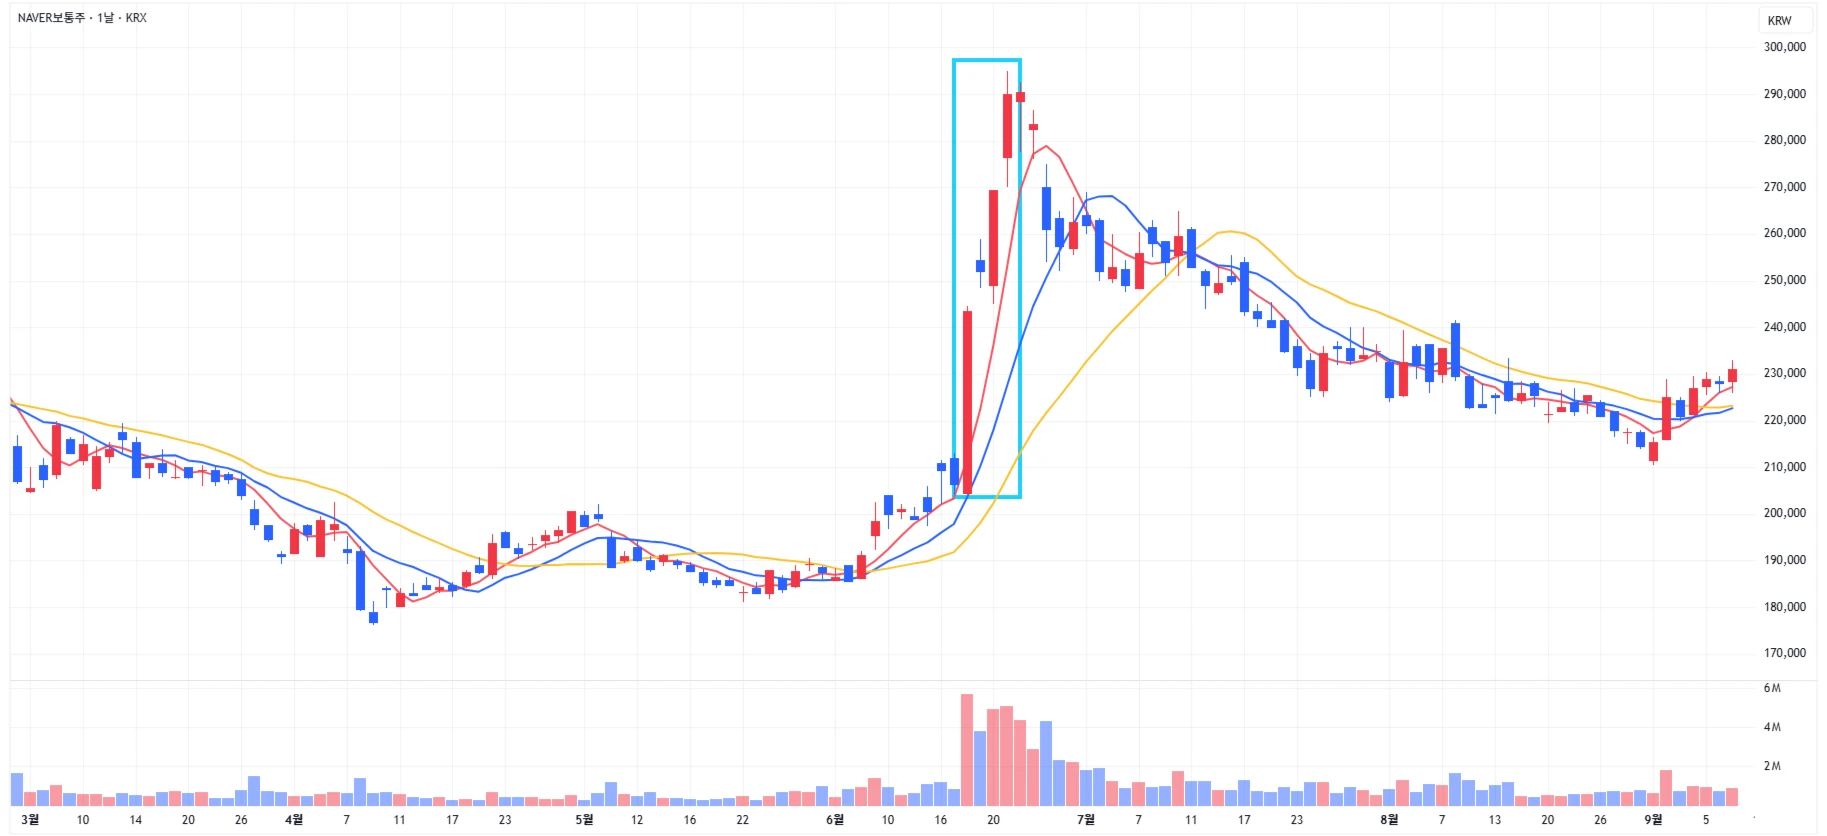Select the 4M volume axis label

click(x=1772, y=727)
